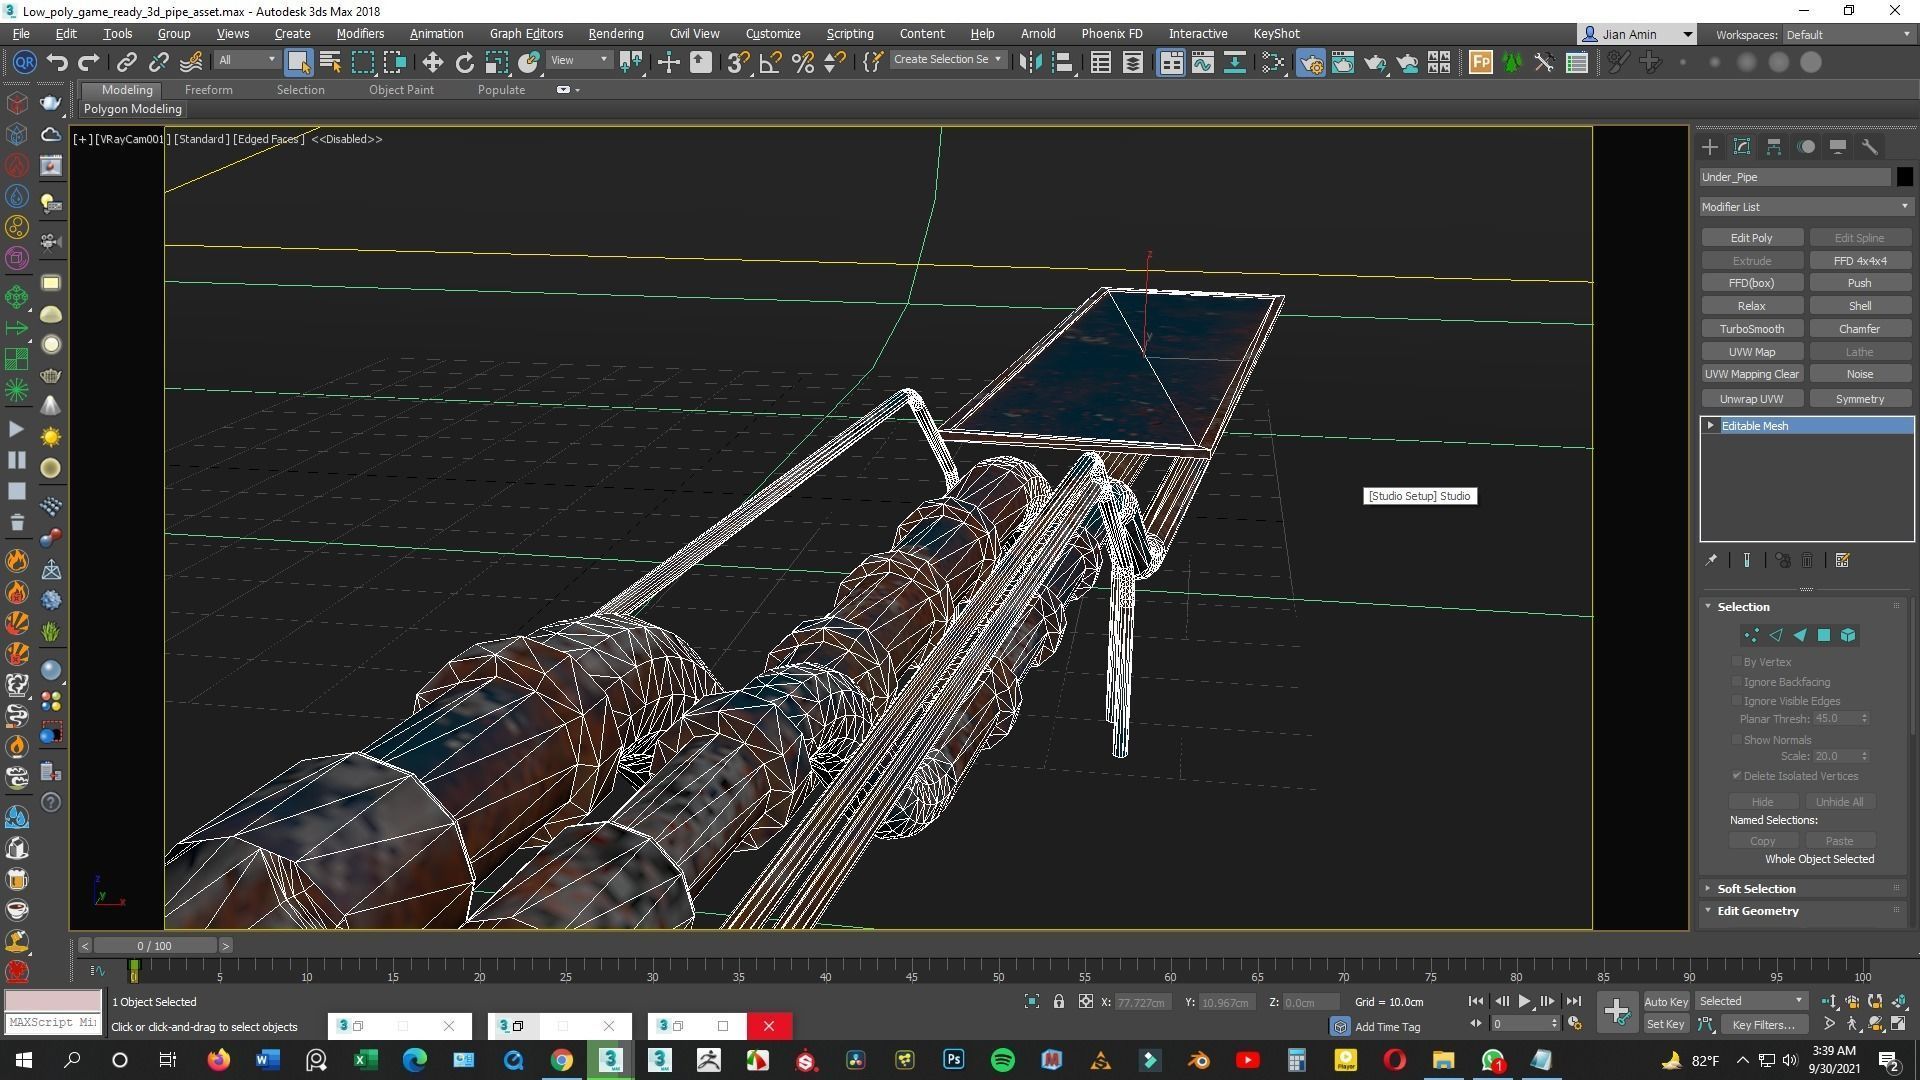The width and height of the screenshot is (1920, 1080).
Task: Select the Polygon sub-object mode icon
Action: (1823, 636)
